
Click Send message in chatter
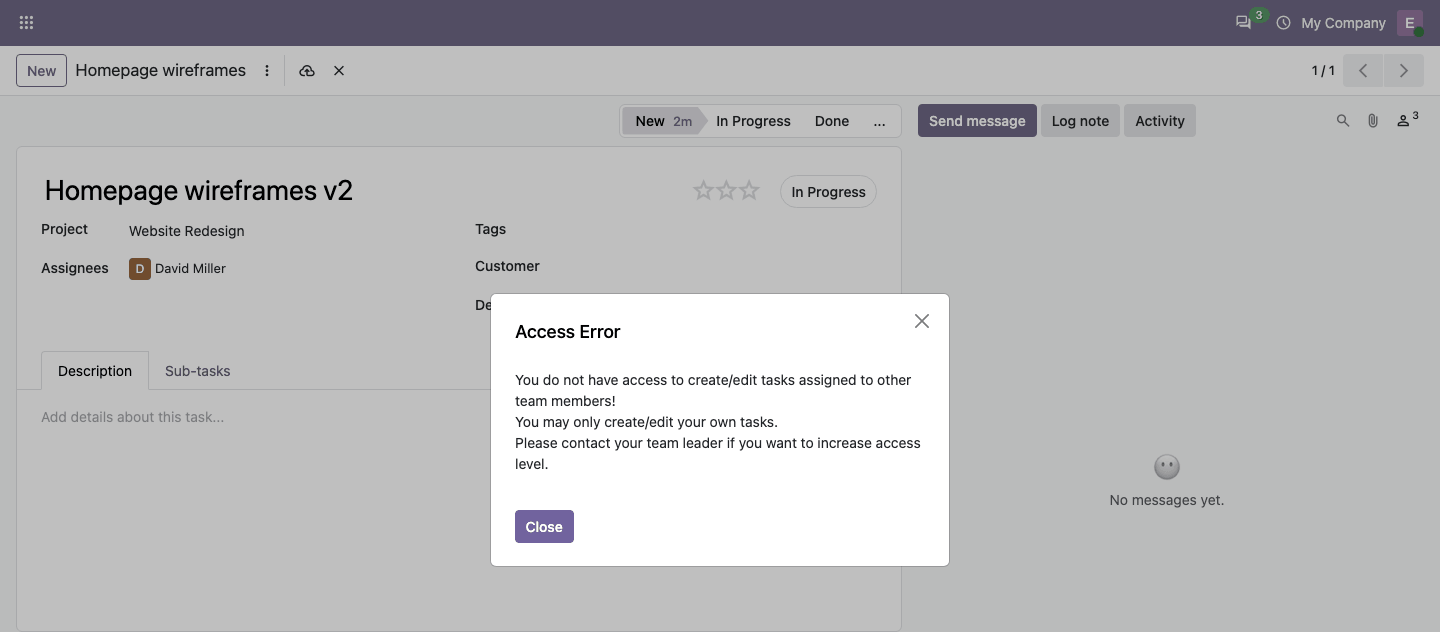(x=977, y=121)
